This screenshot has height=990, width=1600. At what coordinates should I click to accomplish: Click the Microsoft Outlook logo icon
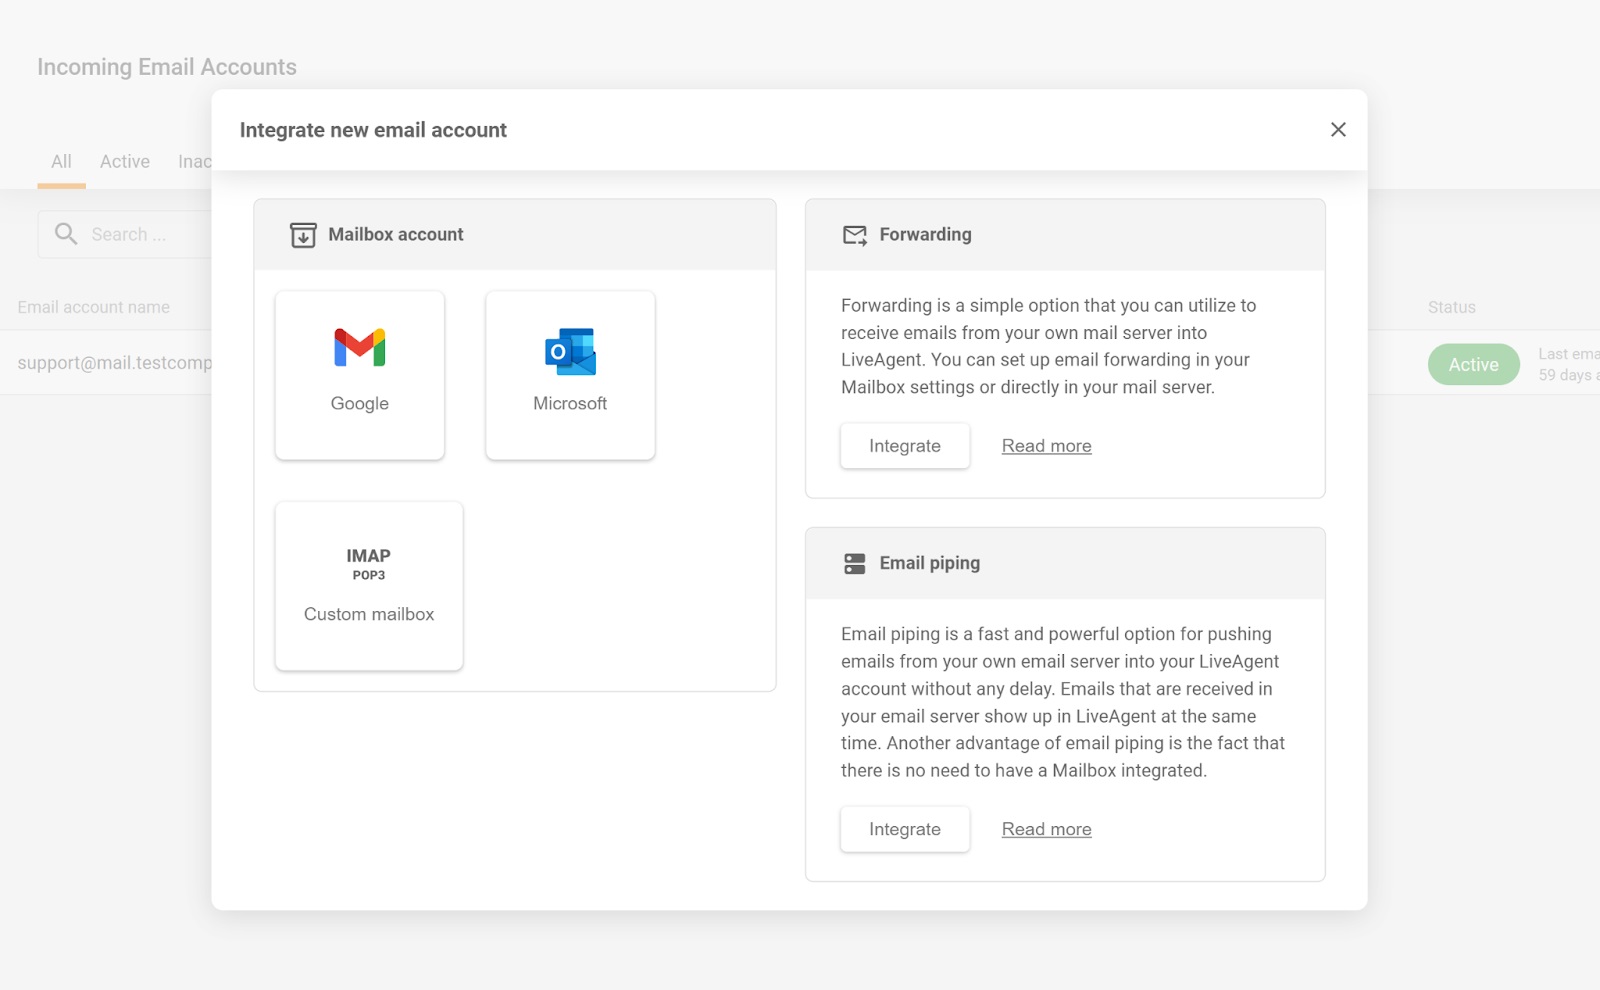[570, 351]
